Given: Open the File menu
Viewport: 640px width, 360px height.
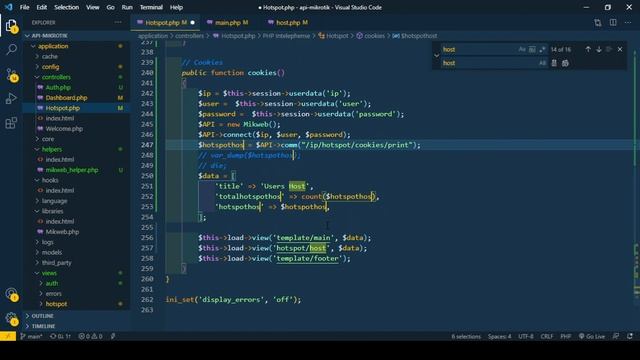Looking at the screenshot, I should [24, 7].
